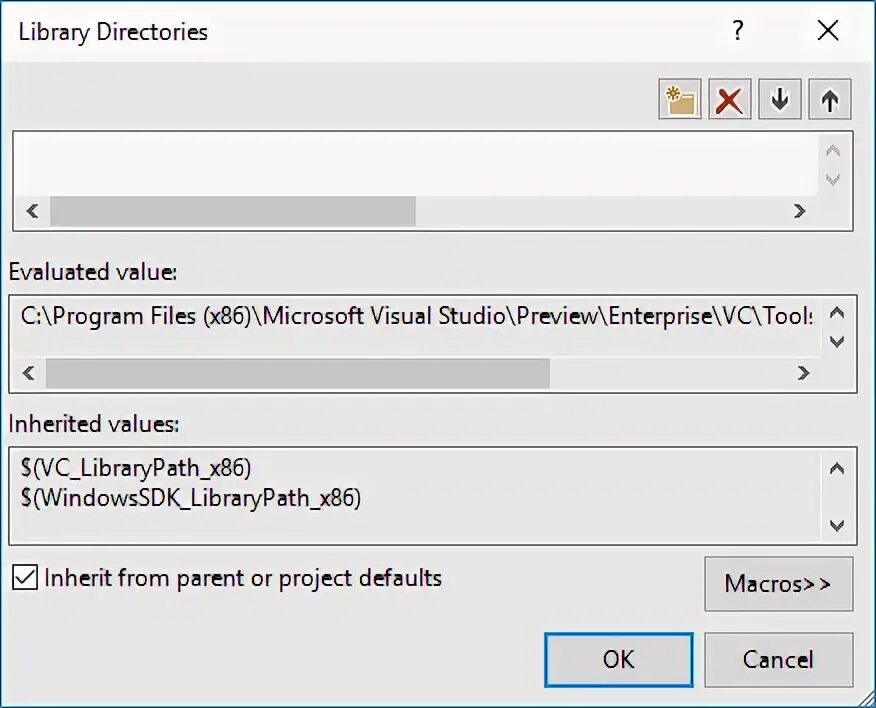
Task: Click the Cancel button
Action: (x=779, y=660)
